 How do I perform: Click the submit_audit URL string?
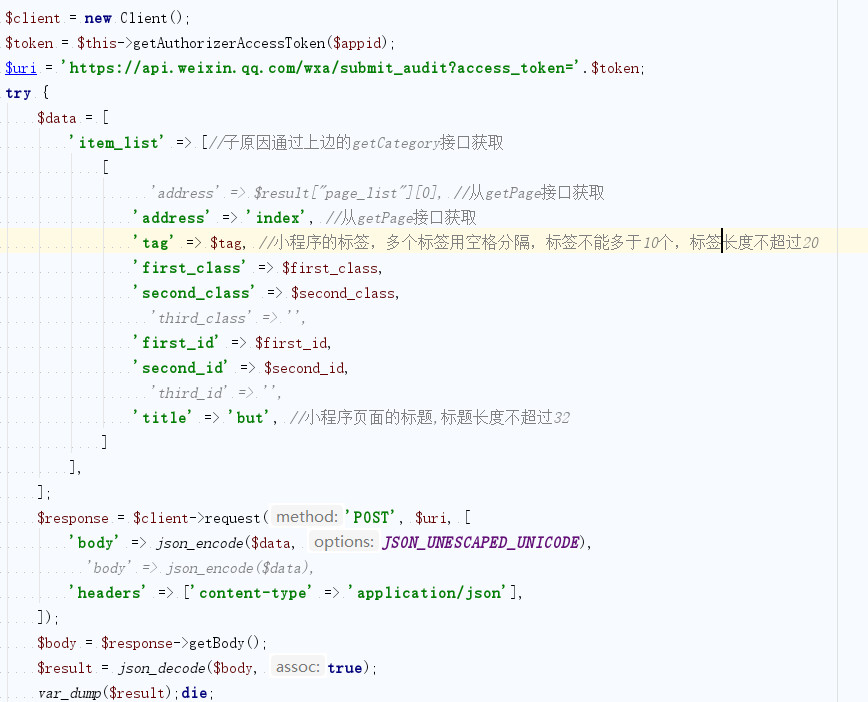321,68
